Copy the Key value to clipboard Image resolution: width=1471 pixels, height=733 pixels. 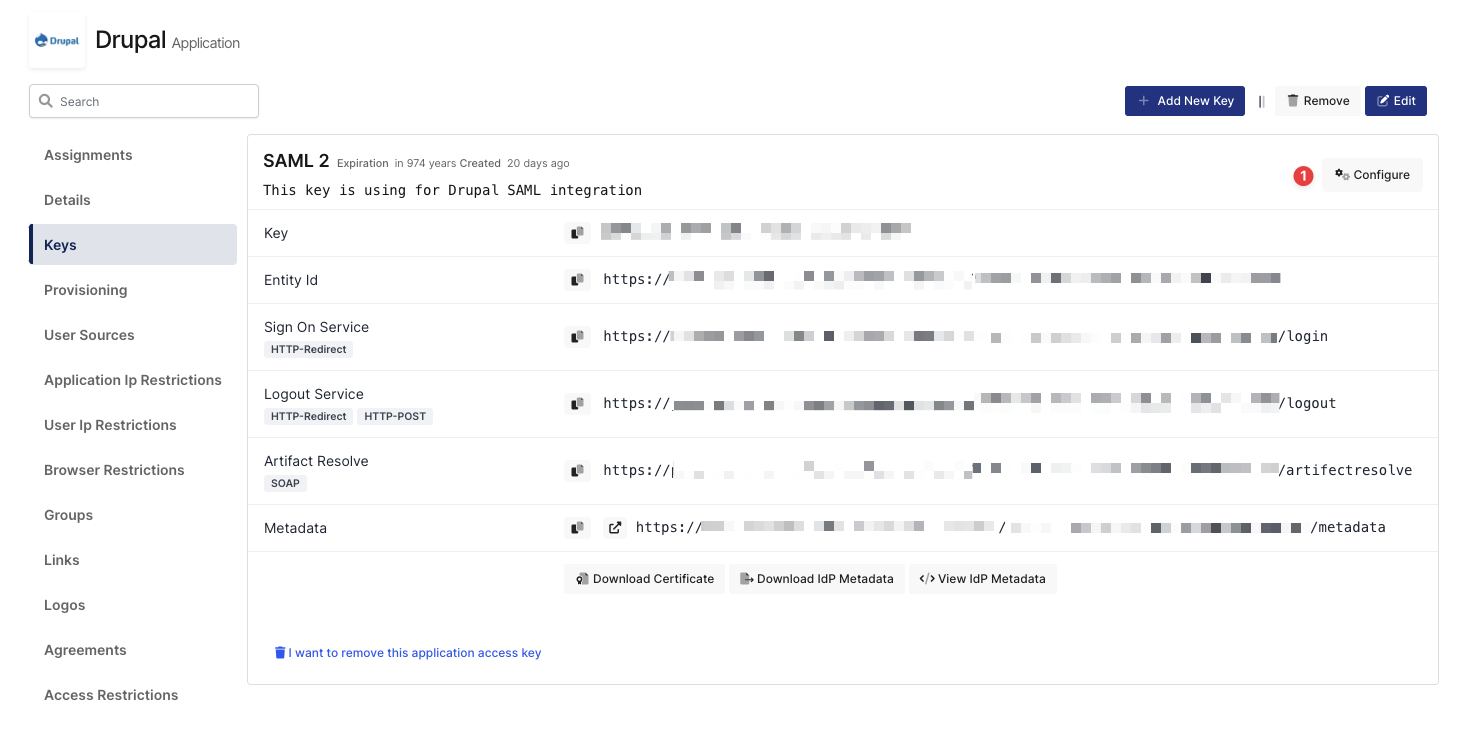pos(577,232)
